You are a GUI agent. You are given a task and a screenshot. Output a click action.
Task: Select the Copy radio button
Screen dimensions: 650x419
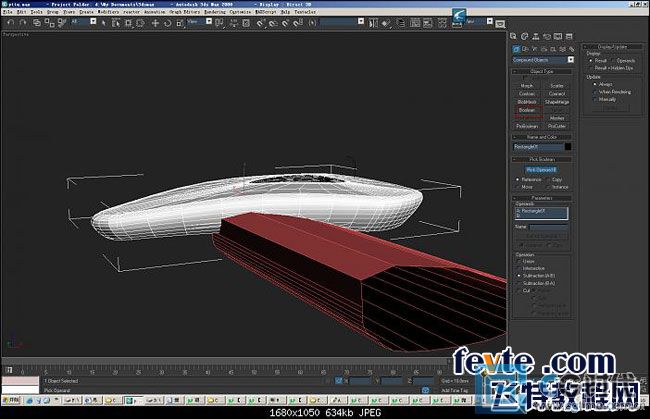coord(548,179)
